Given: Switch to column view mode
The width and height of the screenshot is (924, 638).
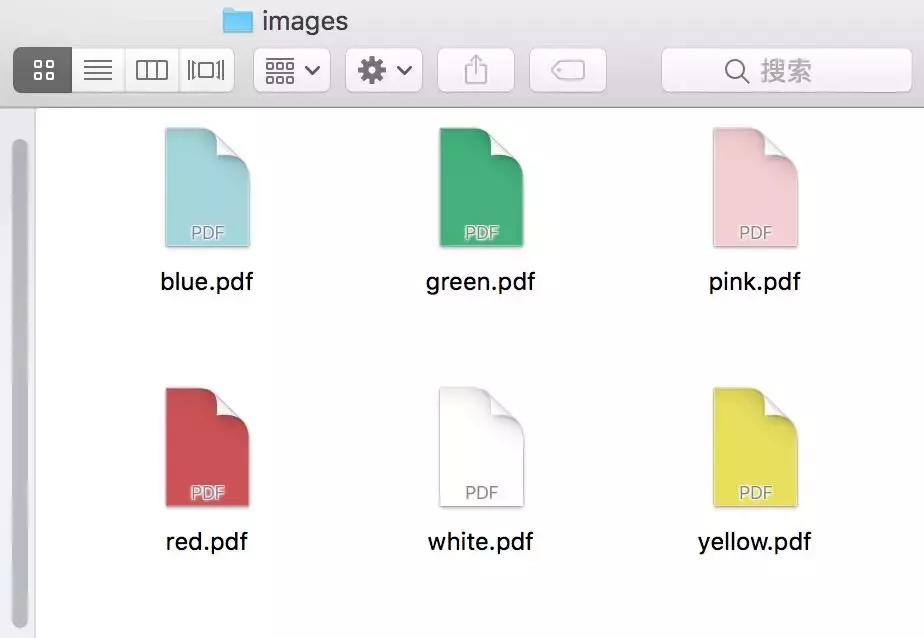Looking at the screenshot, I should [152, 70].
